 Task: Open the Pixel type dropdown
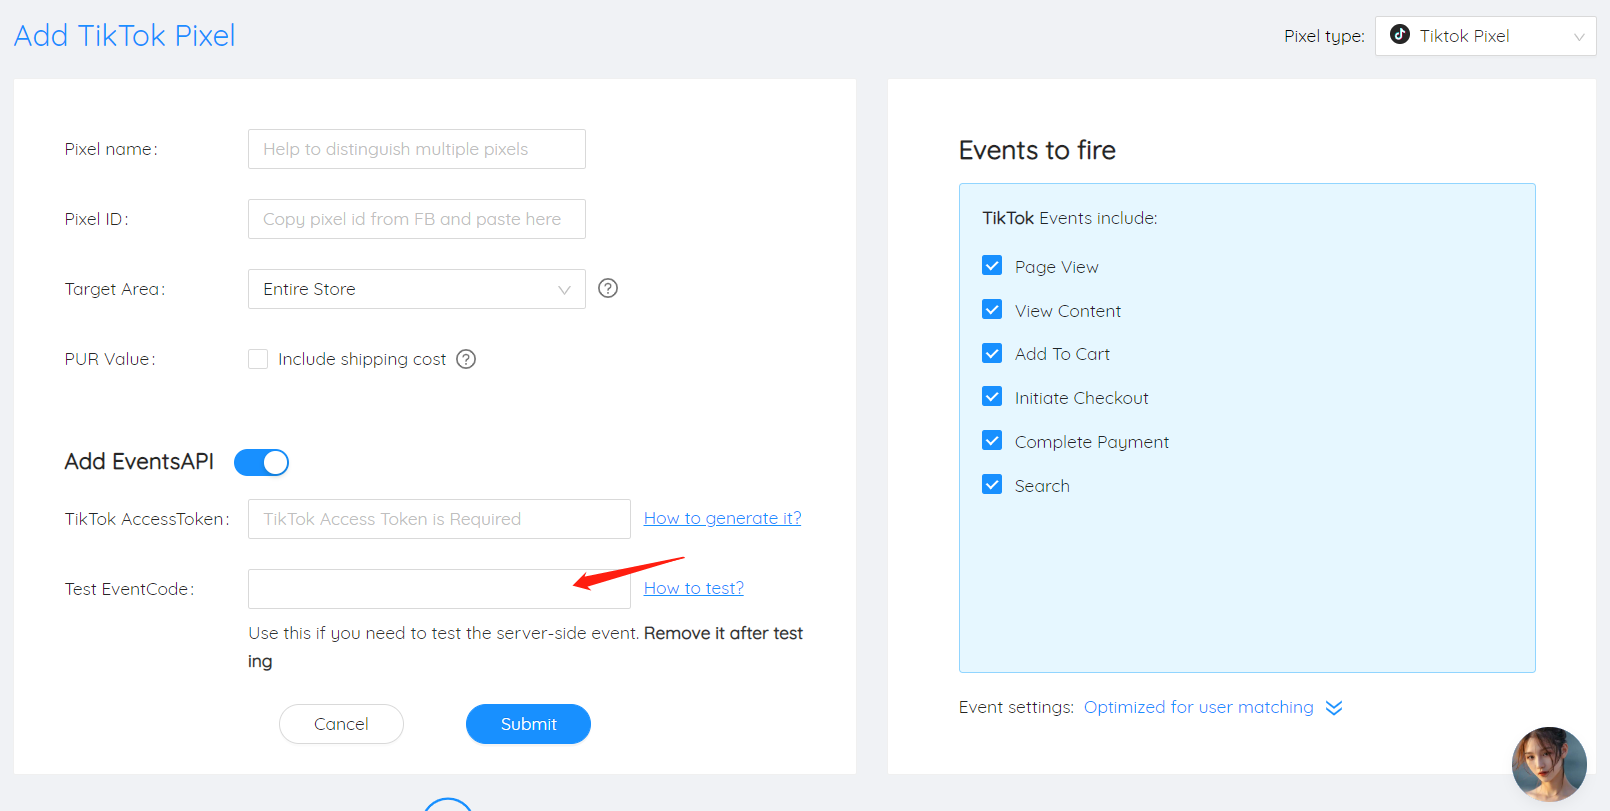tap(1485, 36)
